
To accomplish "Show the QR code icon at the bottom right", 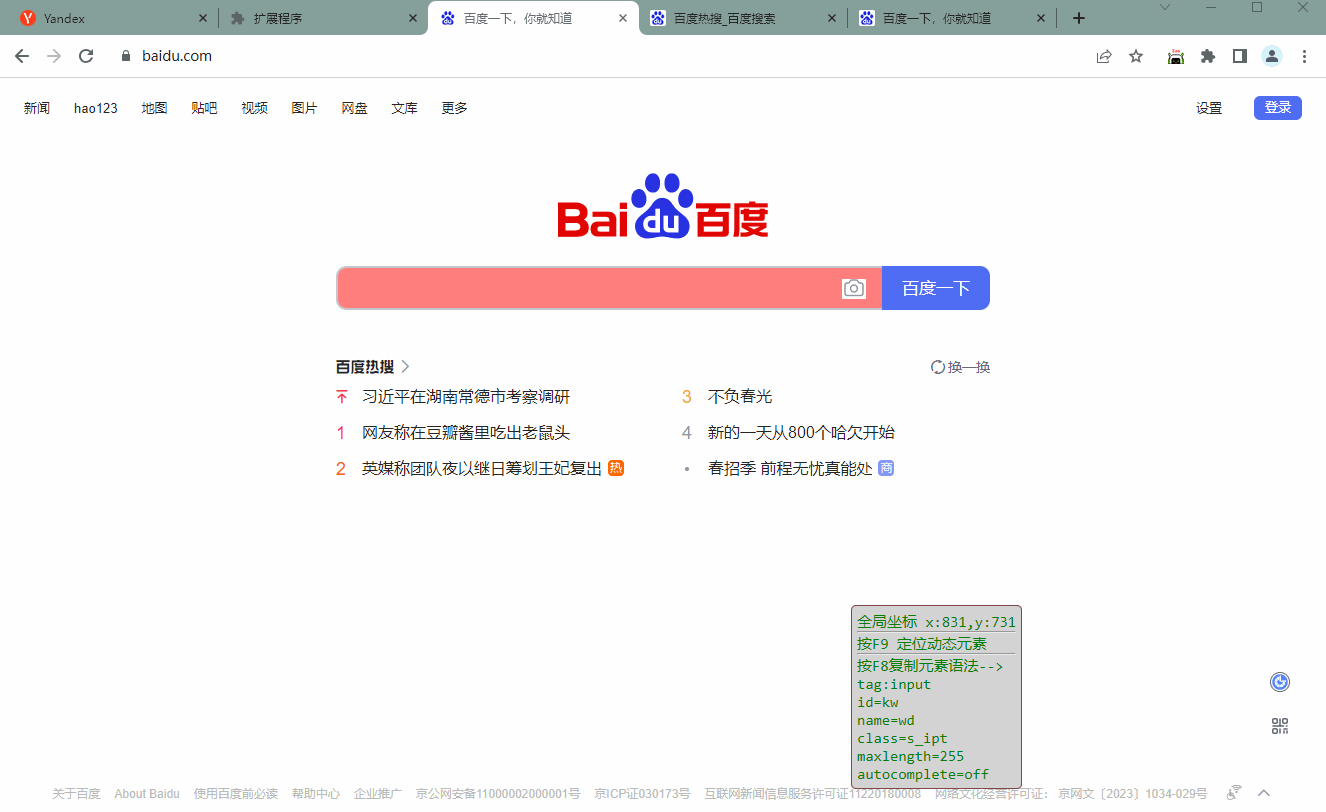I will [1280, 726].
